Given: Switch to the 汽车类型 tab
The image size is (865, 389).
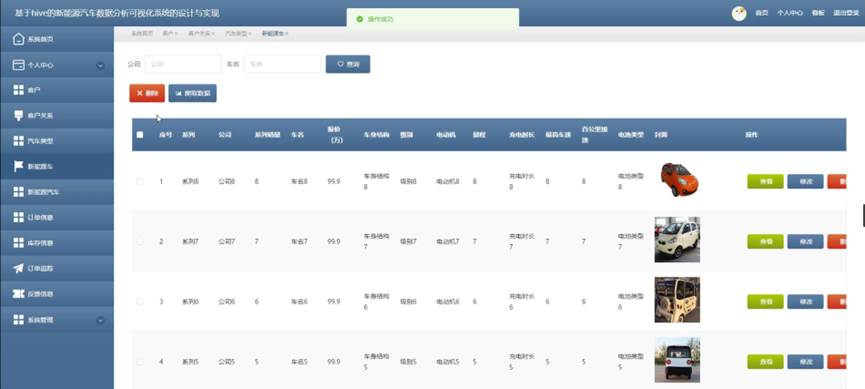Looking at the screenshot, I should pos(236,34).
